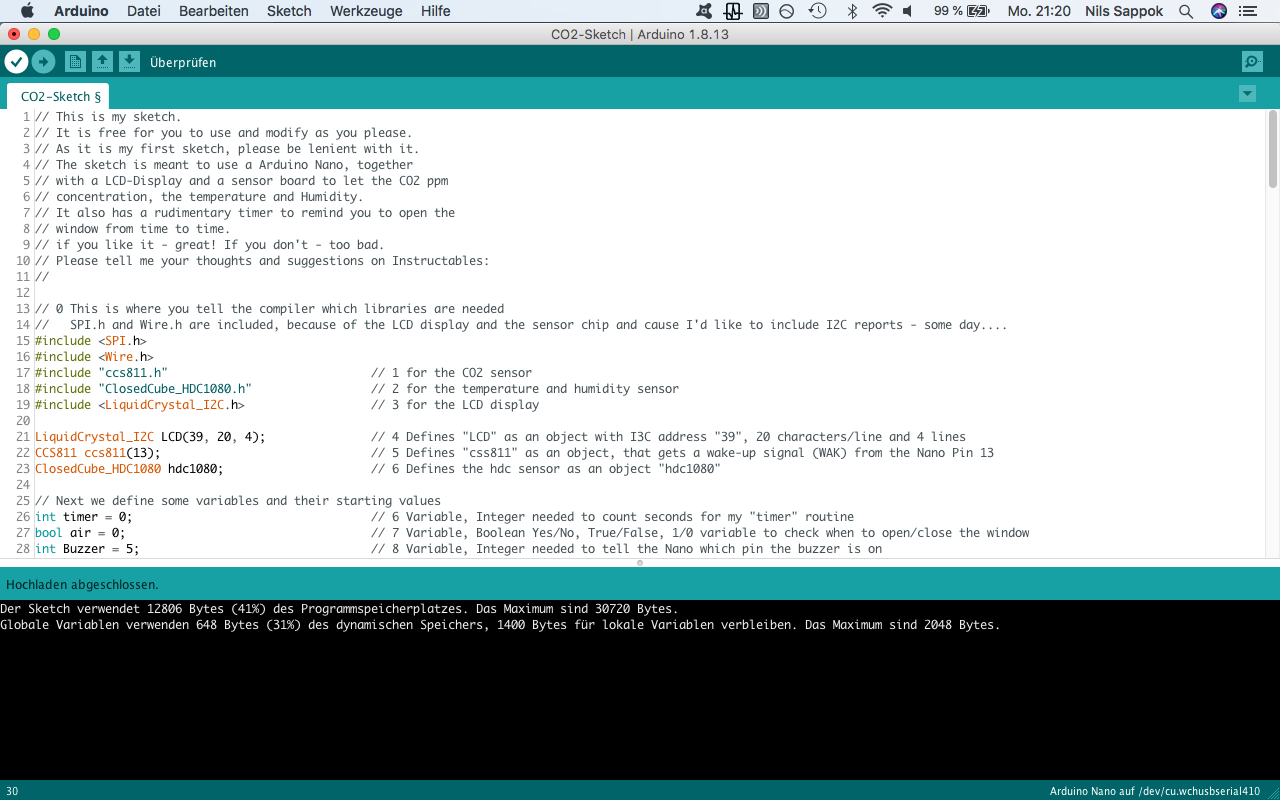Open the Bluetooth menu bar icon

pyautogui.click(x=852, y=11)
